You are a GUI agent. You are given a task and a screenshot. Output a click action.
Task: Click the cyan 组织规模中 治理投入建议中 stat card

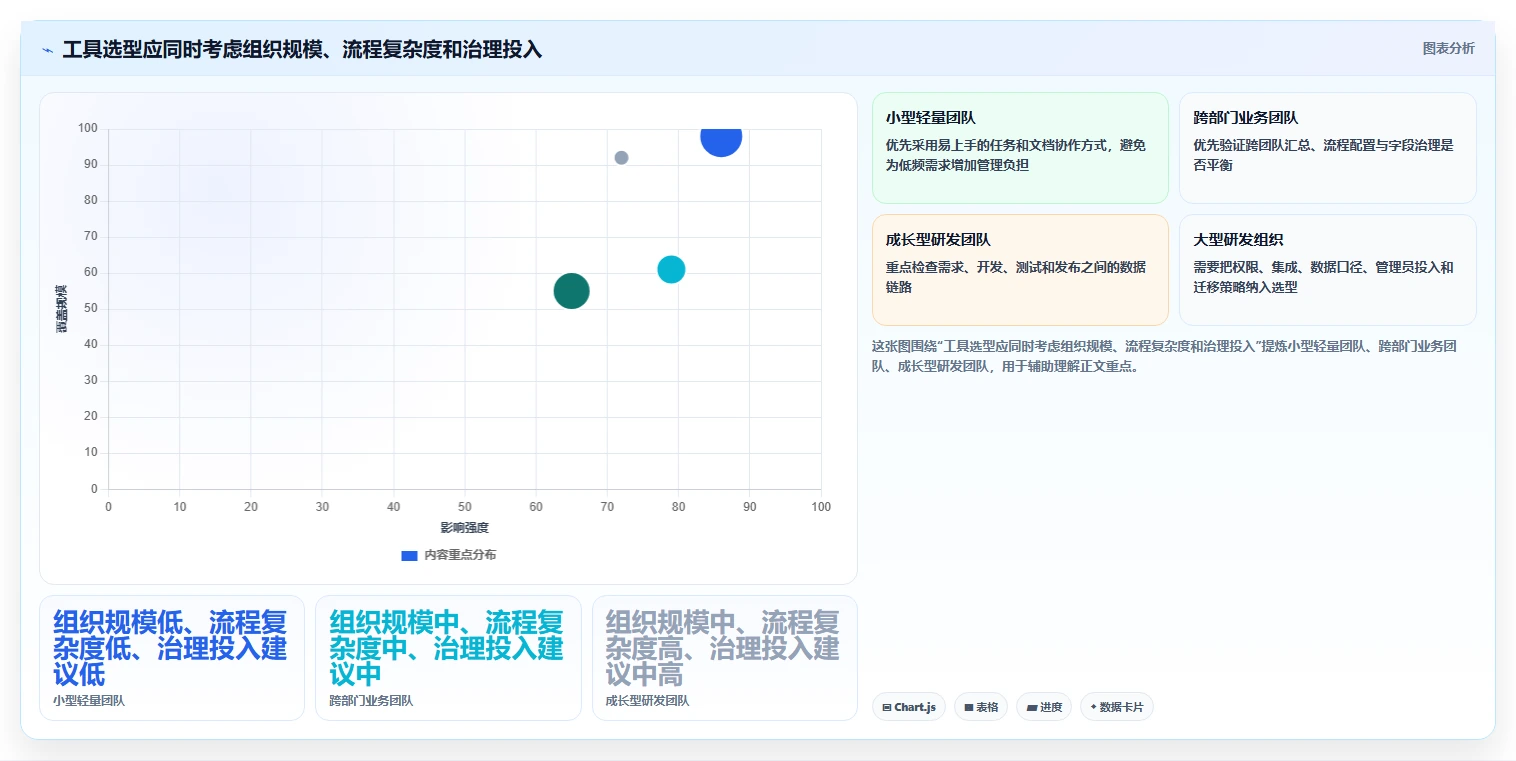(448, 658)
